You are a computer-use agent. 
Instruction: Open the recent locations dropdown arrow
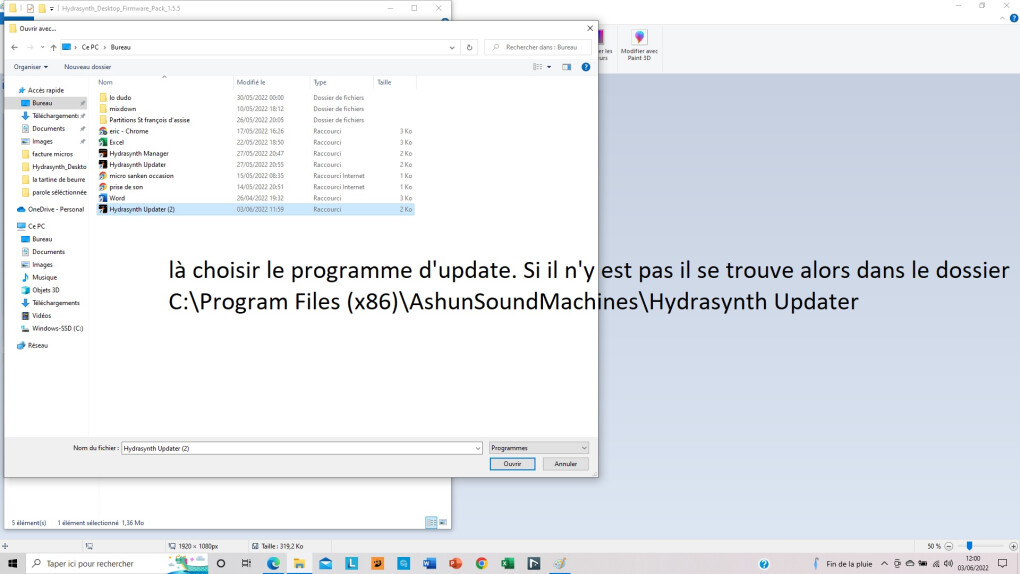pyautogui.click(x=42, y=48)
